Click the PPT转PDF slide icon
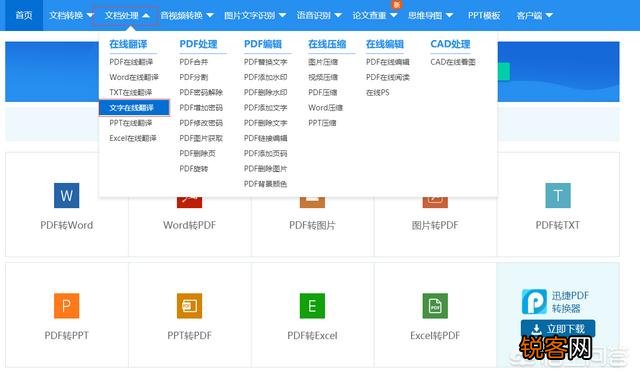The width and height of the screenshot is (640, 379). 189,306
